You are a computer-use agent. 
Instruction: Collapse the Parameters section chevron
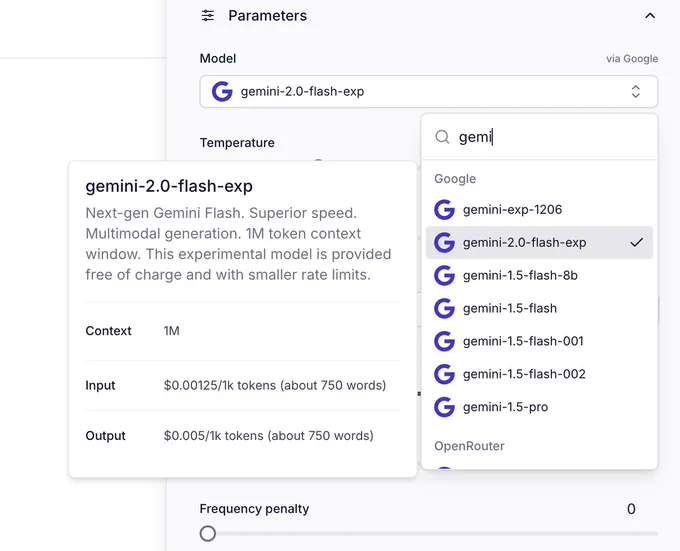tap(650, 16)
